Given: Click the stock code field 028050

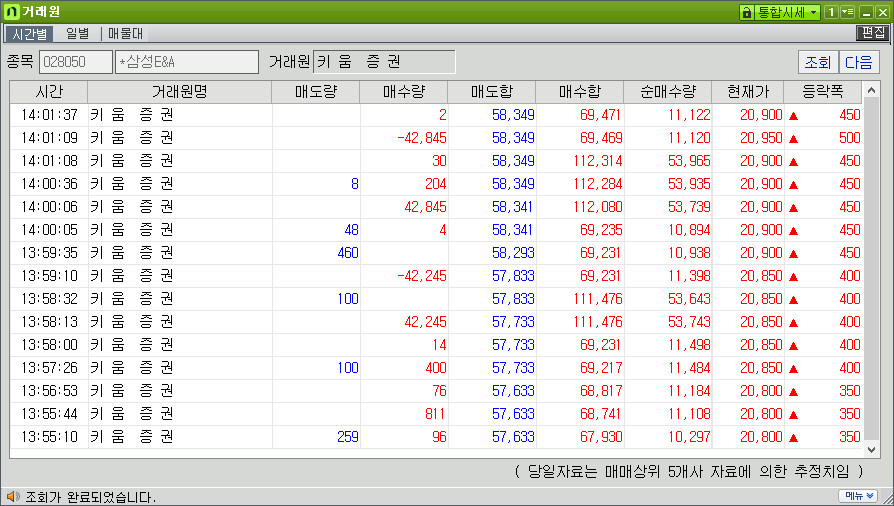Looking at the screenshot, I should pyautogui.click(x=75, y=62).
